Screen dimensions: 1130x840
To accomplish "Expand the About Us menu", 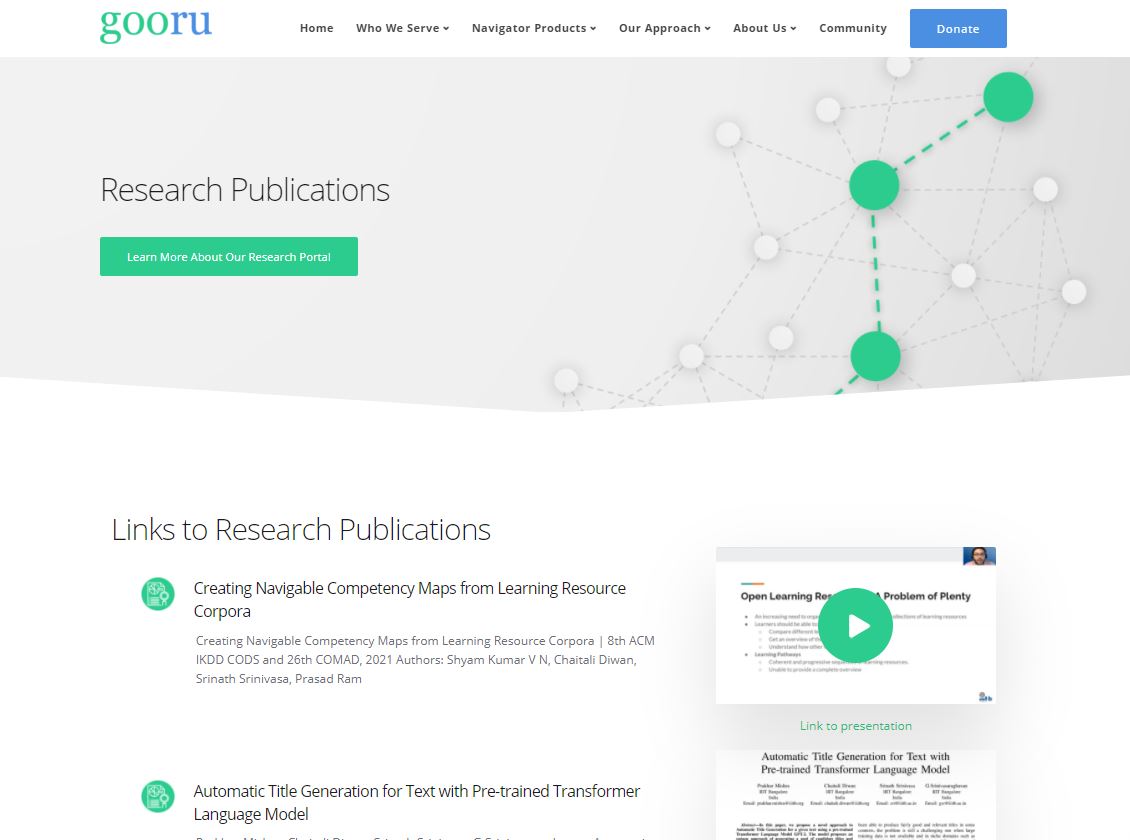I will (765, 28).
